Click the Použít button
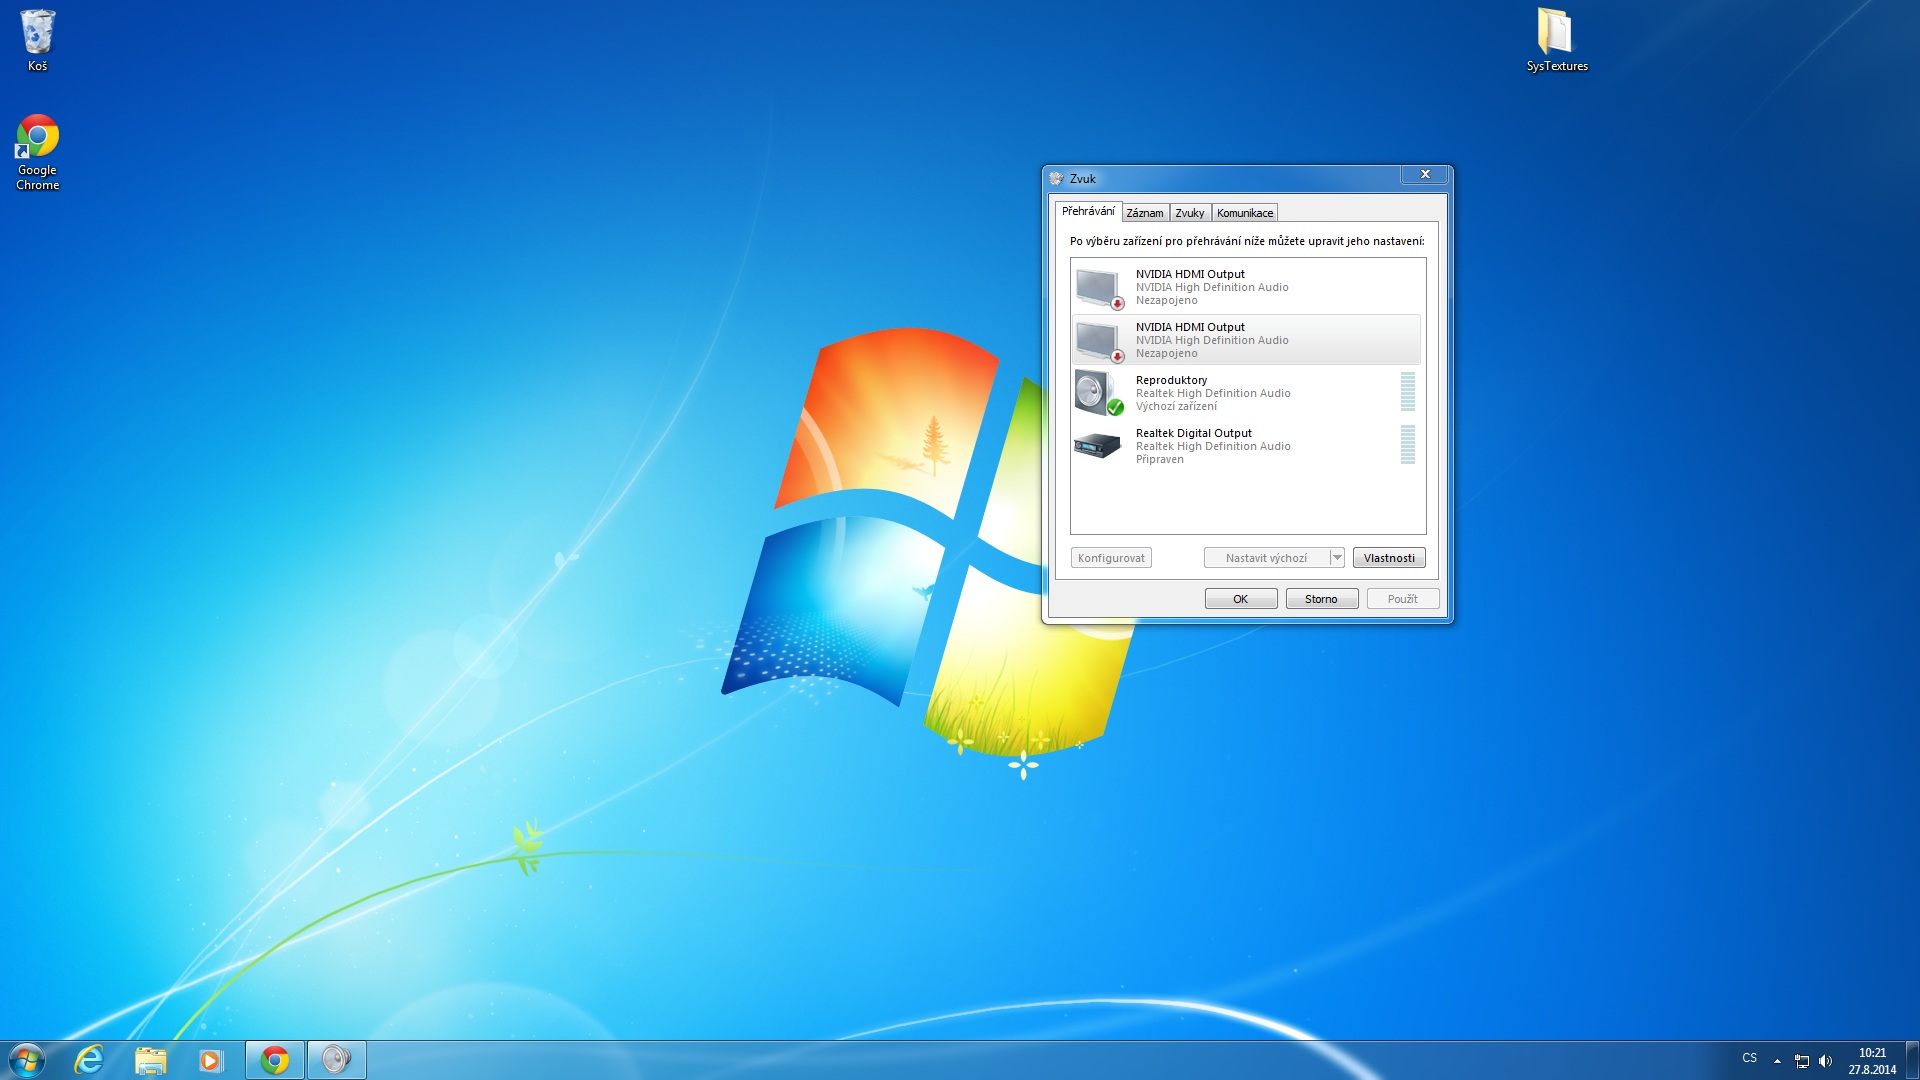 1403,599
